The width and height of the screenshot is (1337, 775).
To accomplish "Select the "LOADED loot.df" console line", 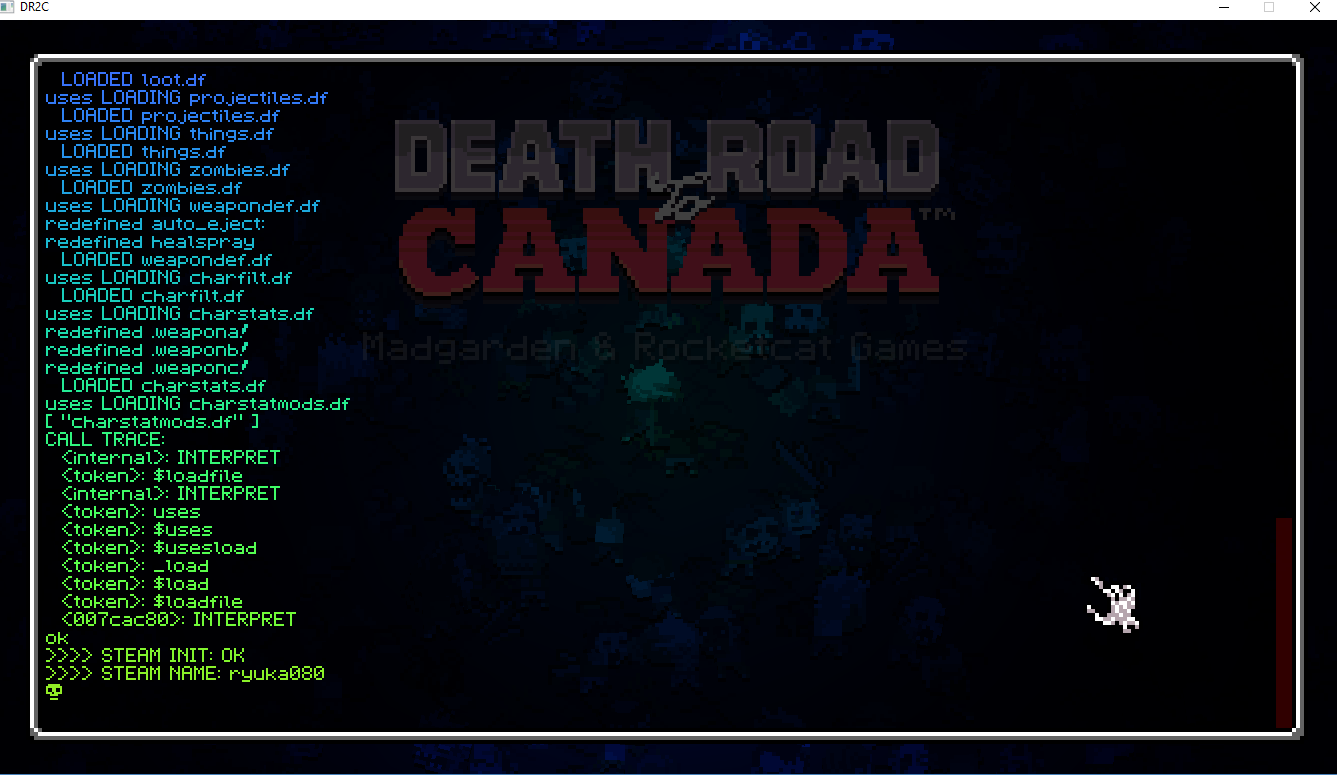I will click(x=133, y=79).
